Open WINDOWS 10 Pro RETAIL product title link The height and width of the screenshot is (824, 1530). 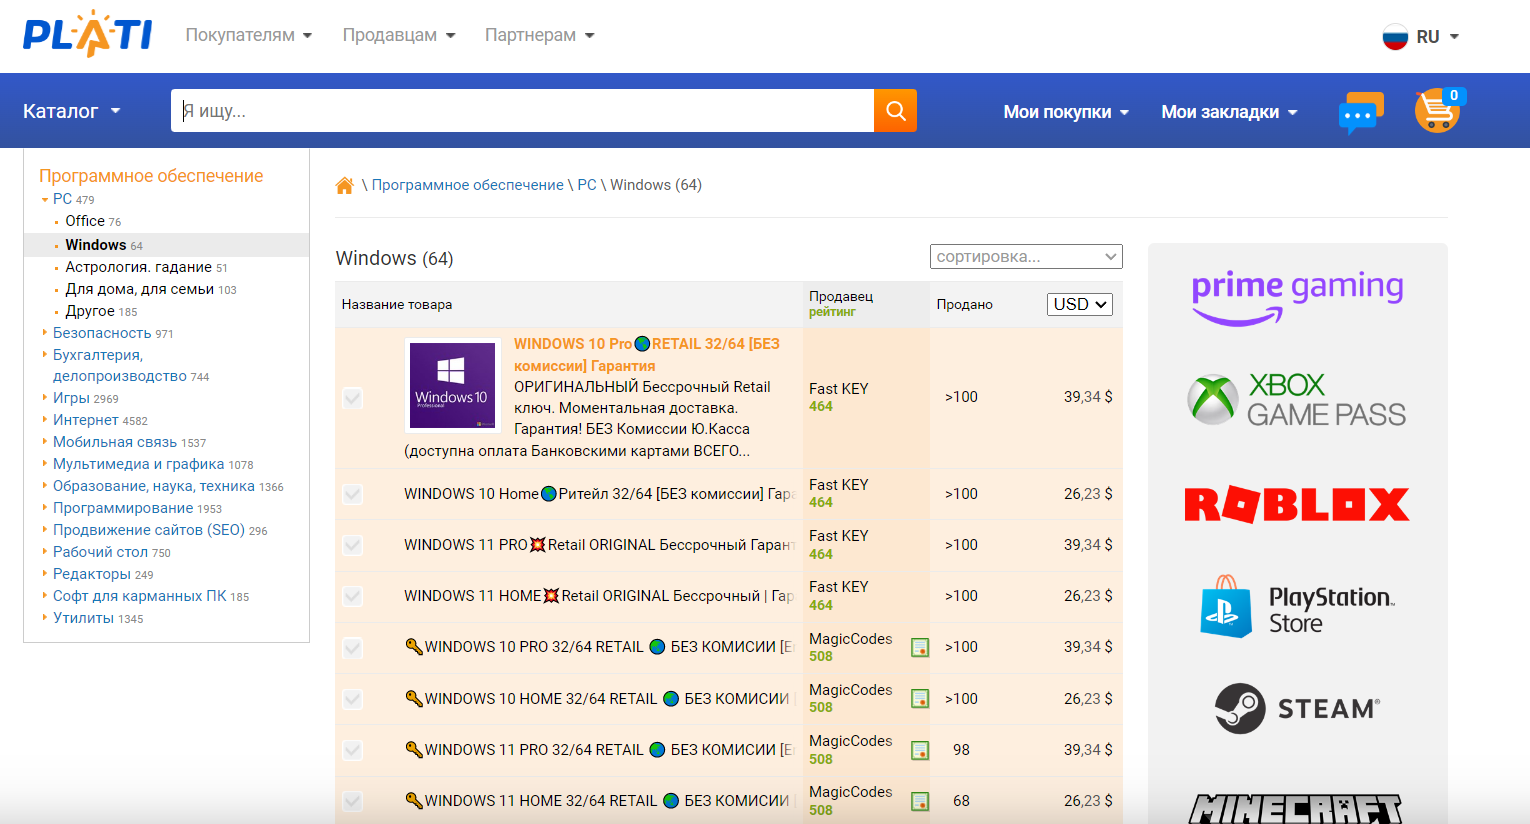click(647, 354)
